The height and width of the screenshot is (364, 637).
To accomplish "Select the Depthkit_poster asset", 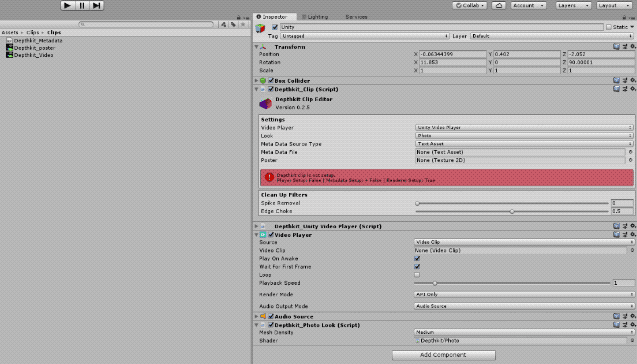I will [x=31, y=48].
